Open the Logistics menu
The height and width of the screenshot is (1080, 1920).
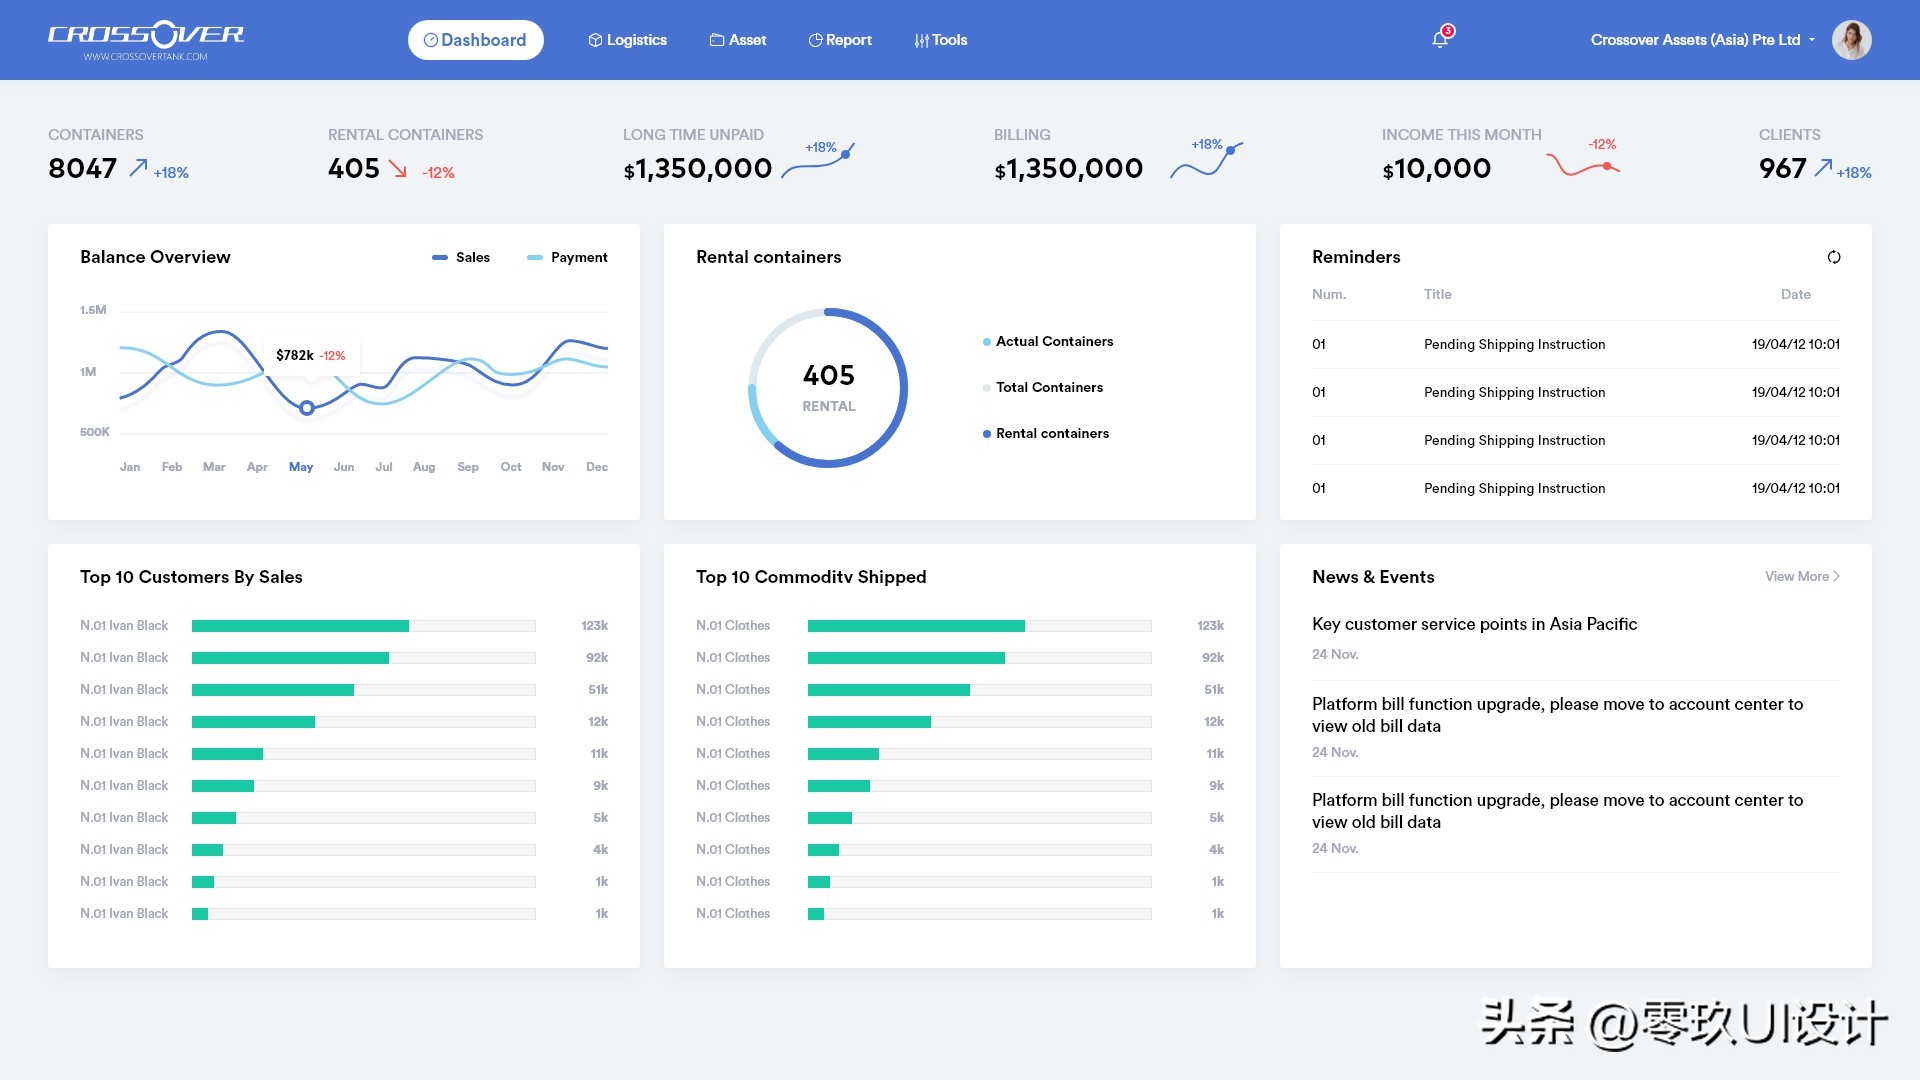(x=627, y=40)
